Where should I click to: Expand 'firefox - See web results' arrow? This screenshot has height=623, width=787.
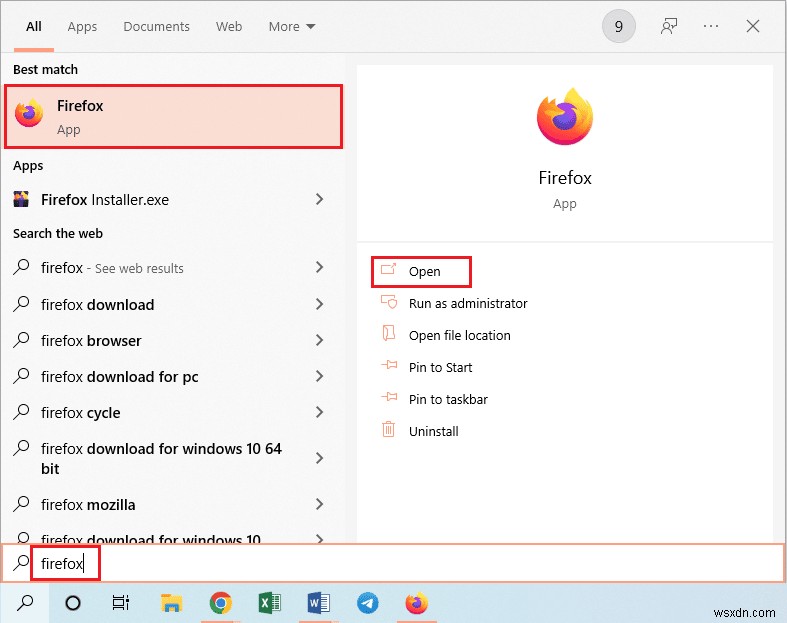[319, 267]
